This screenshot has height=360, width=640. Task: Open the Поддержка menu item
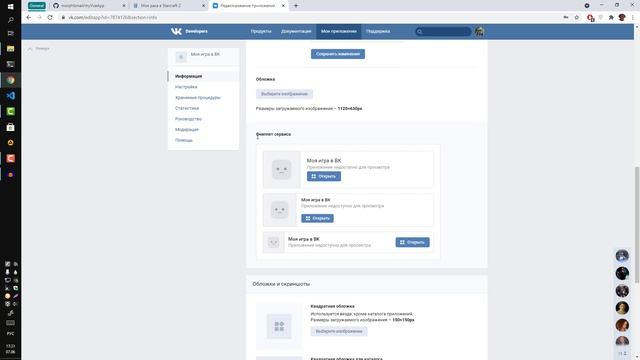click(378, 31)
